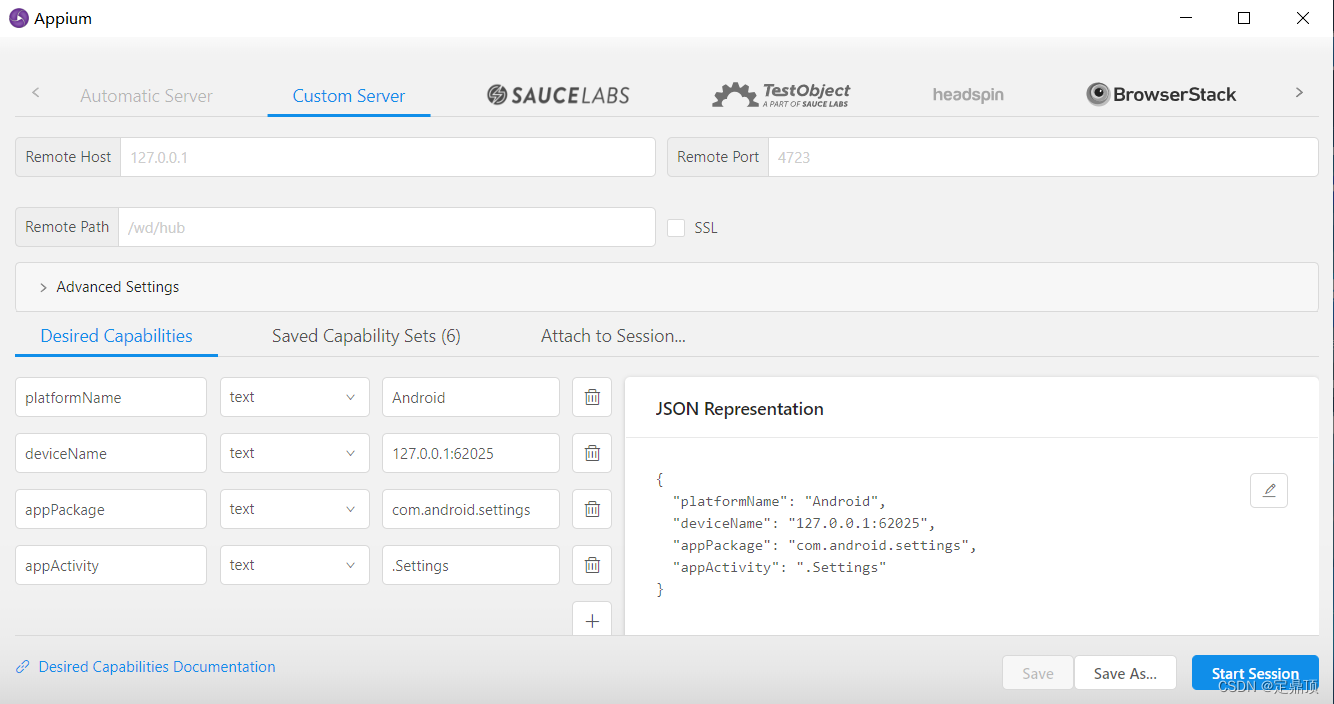Click the "appActivity" JSON line

(780, 567)
